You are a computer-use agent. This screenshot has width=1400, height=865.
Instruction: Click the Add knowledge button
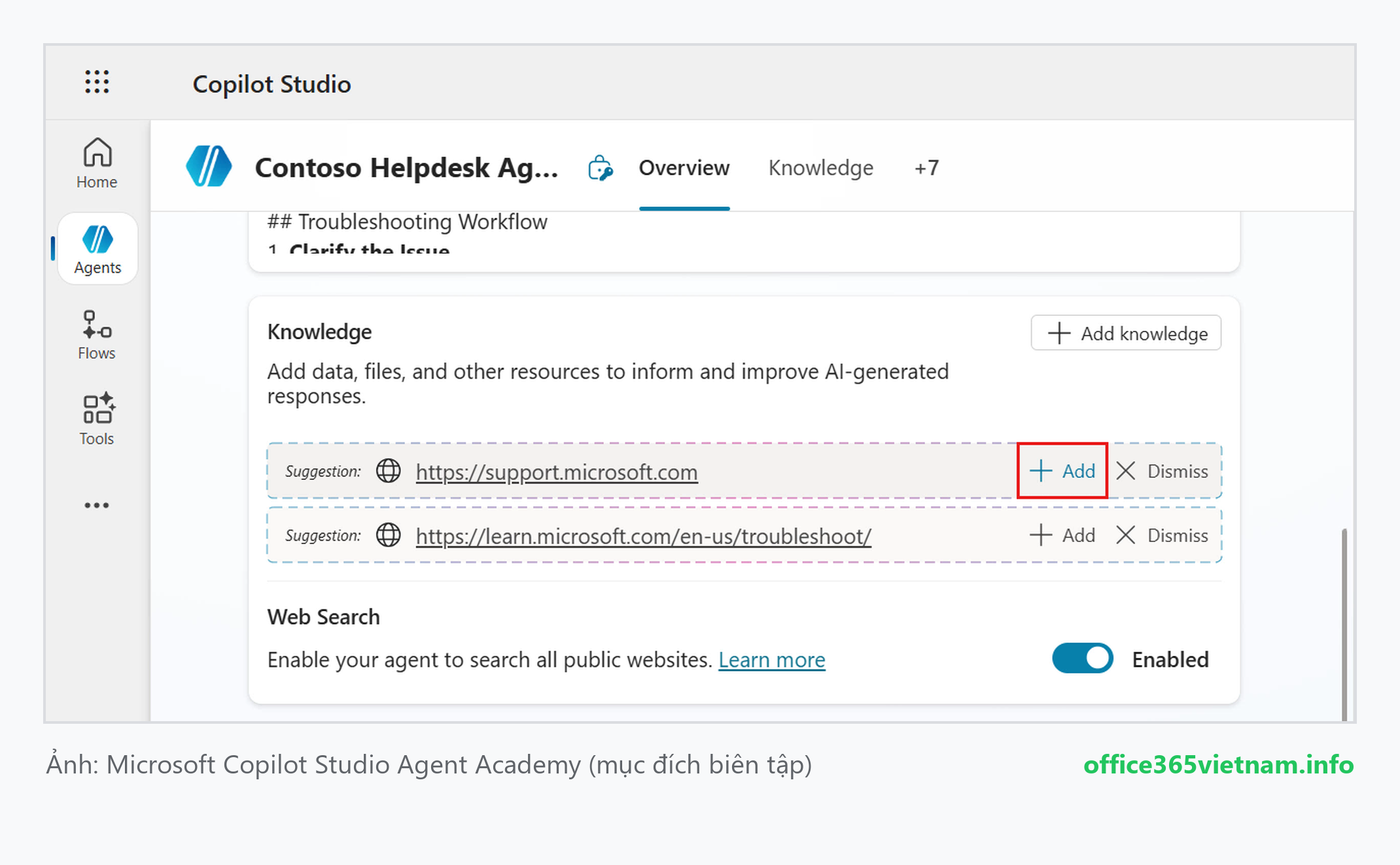(1126, 333)
